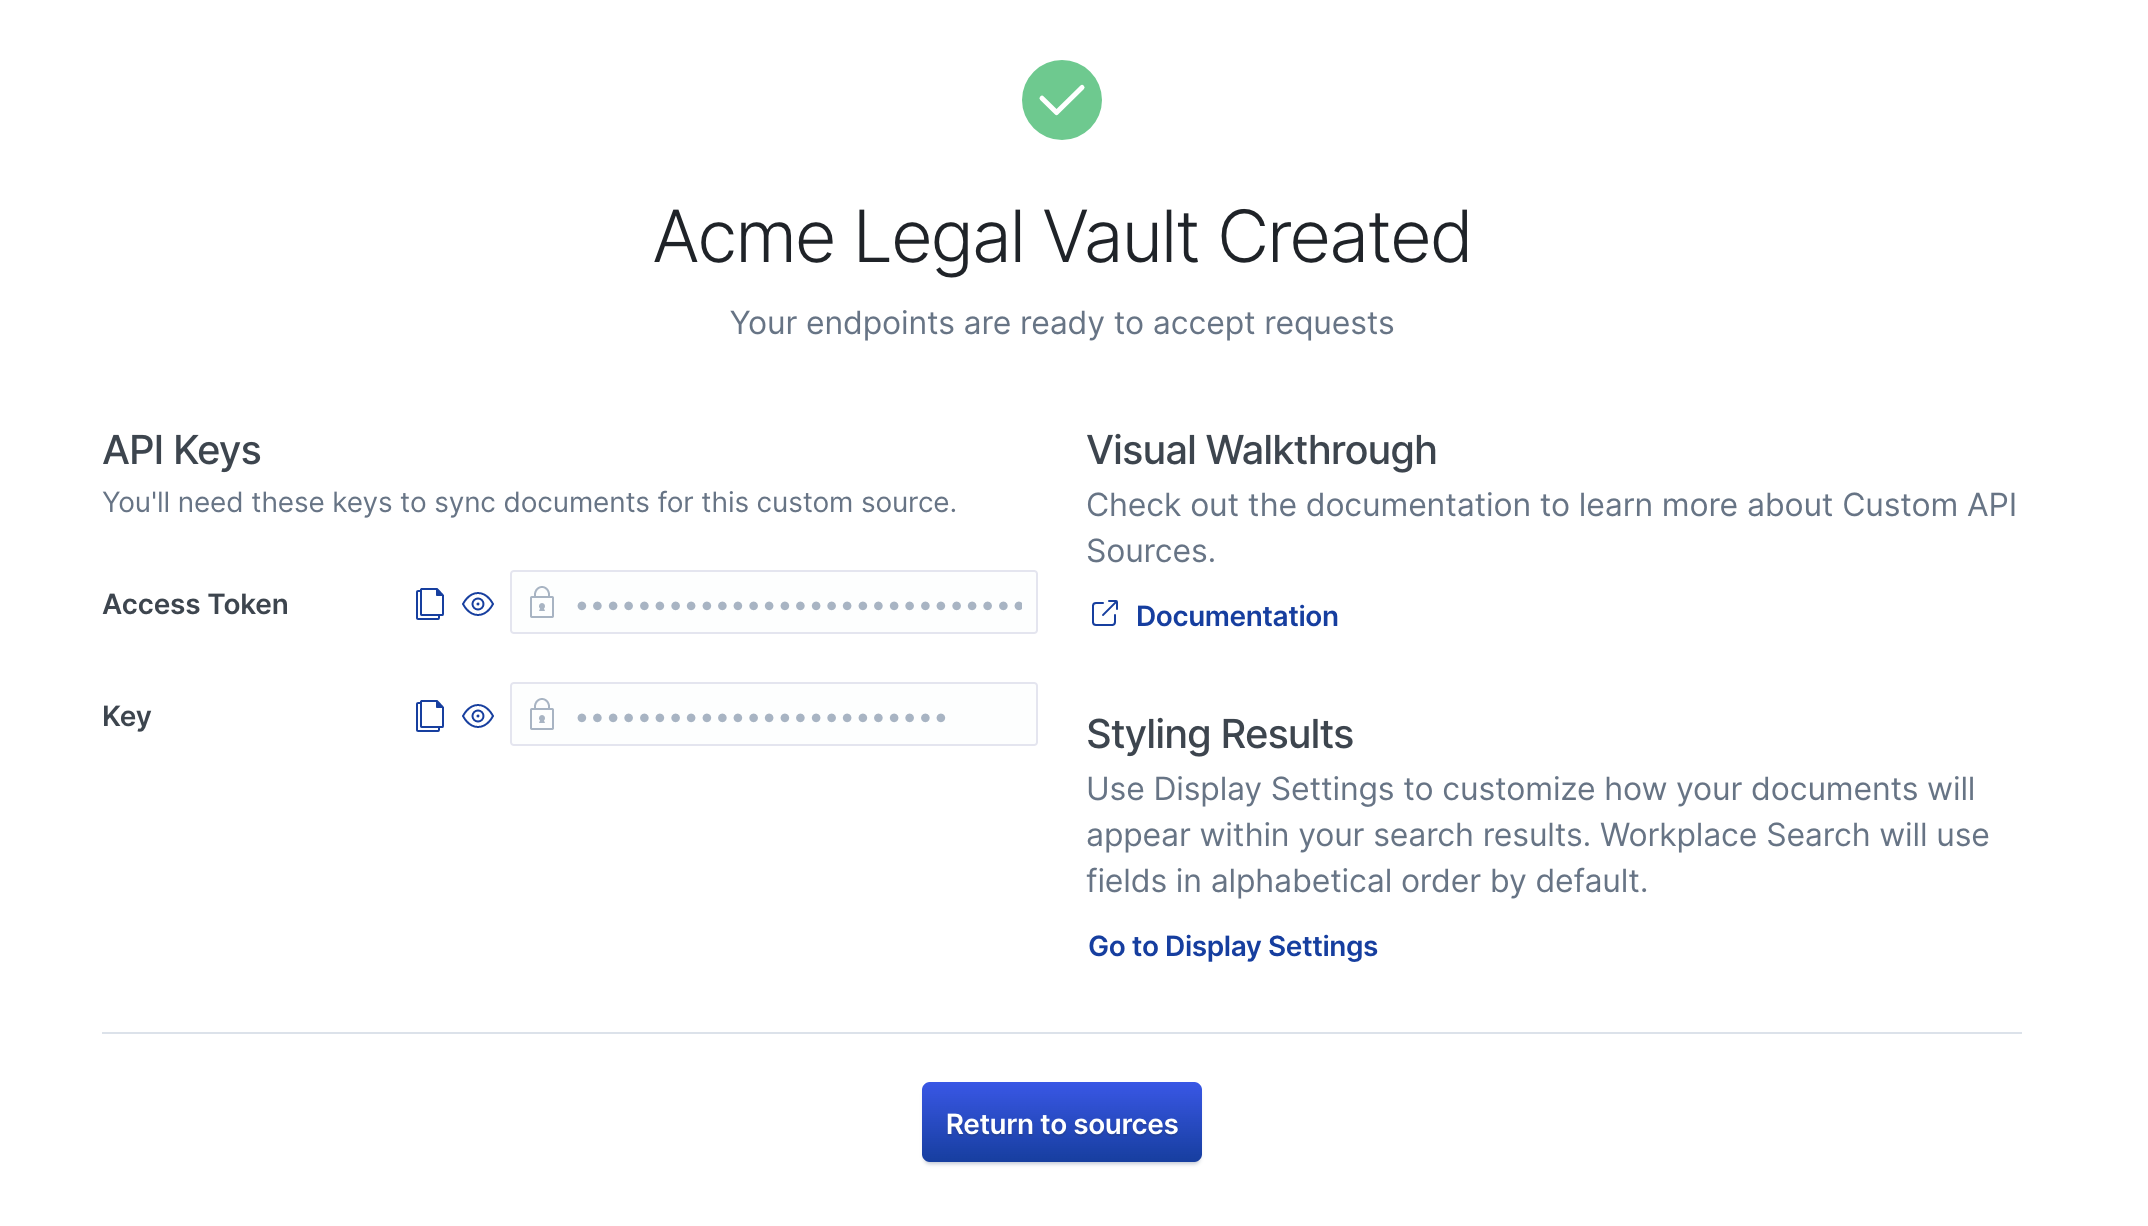
Task: Click the external link icon beside Documentation
Action: (1105, 614)
